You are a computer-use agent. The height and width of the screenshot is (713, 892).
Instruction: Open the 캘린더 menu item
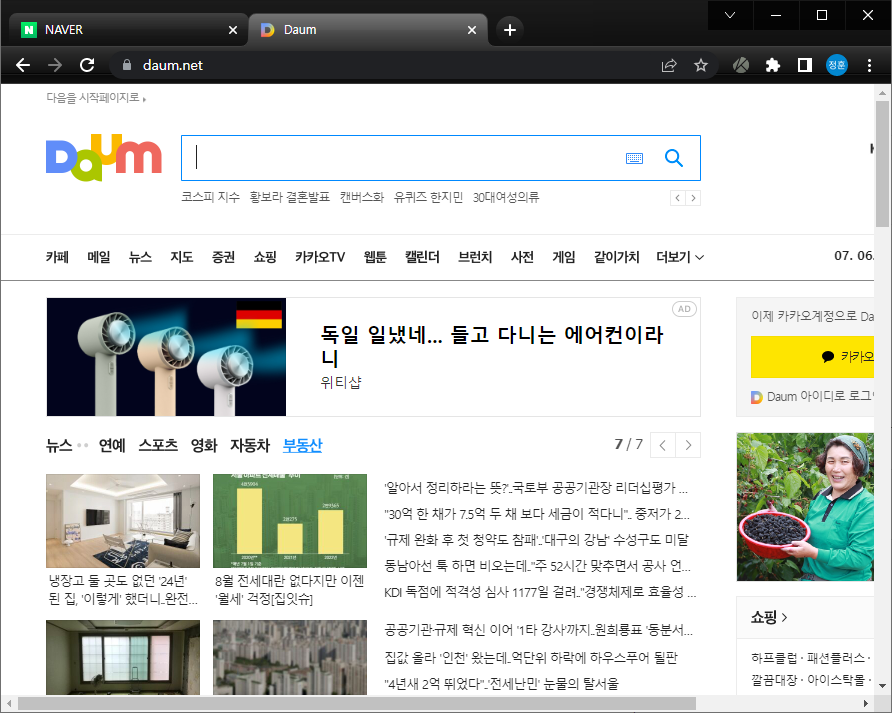(x=422, y=257)
